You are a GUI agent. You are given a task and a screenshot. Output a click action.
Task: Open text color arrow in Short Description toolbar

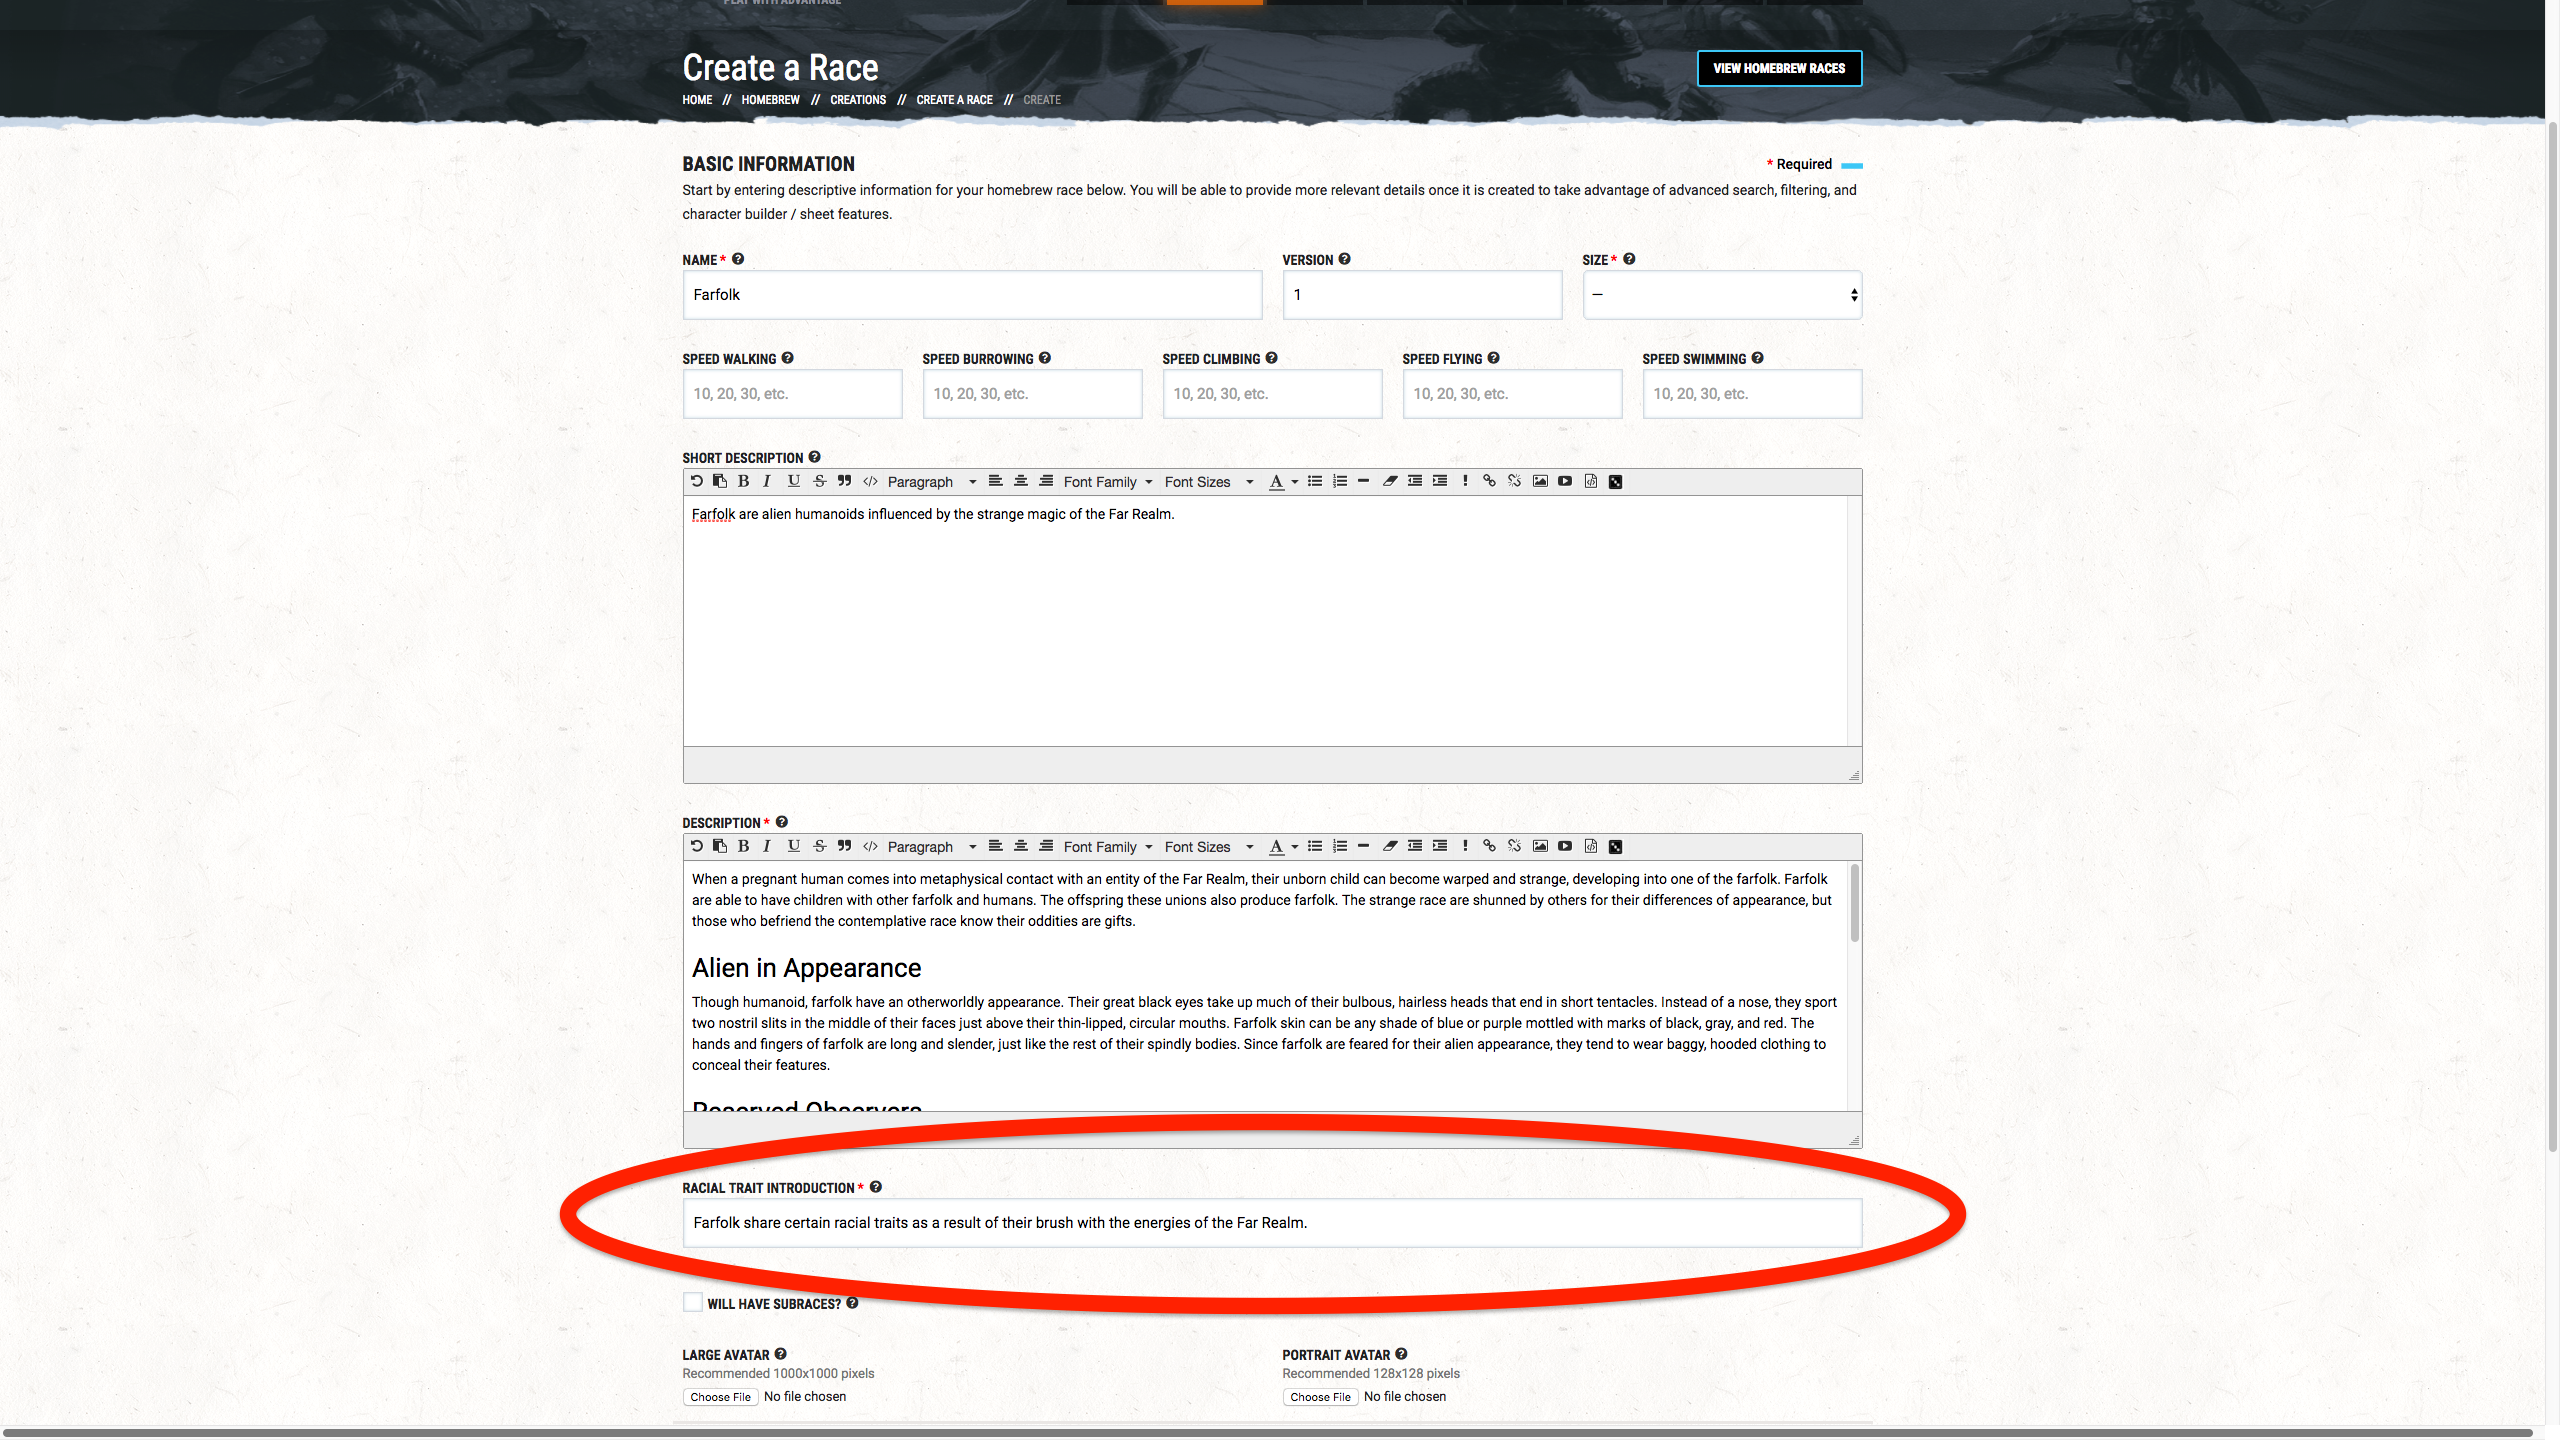pos(1295,482)
